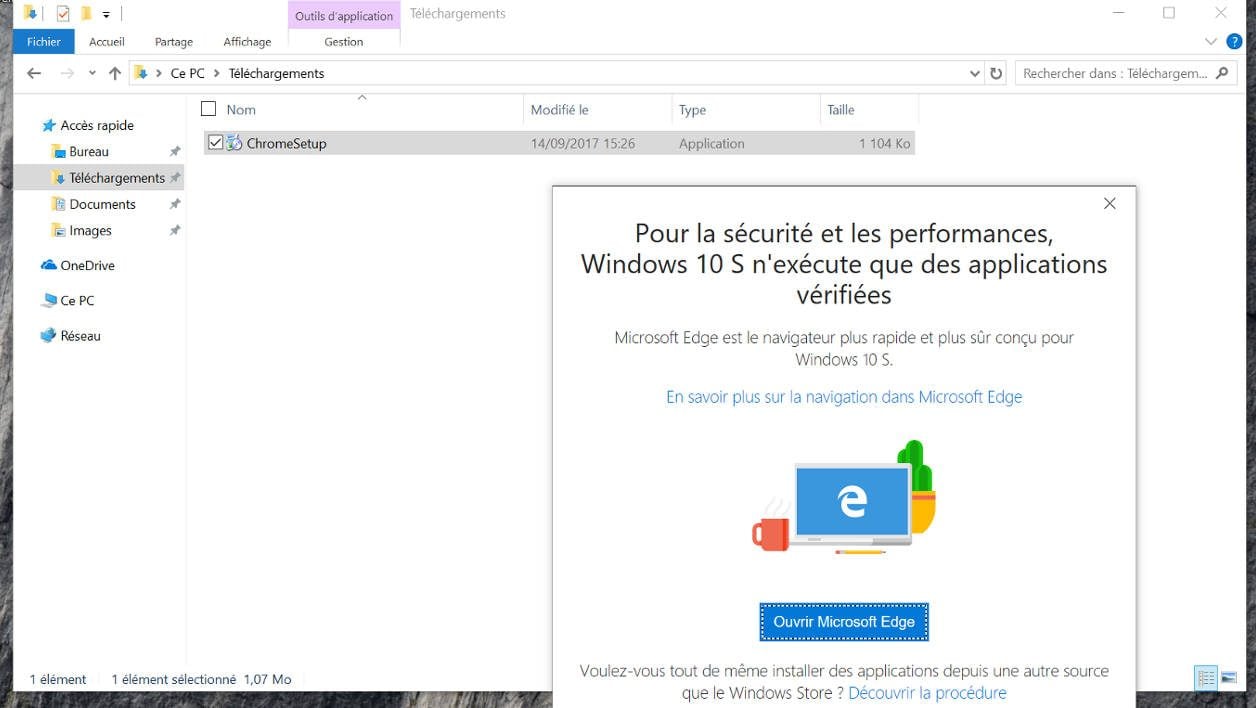The height and width of the screenshot is (708, 1256).
Task: Select the Outils d'application contextual tab
Action: coord(344,16)
